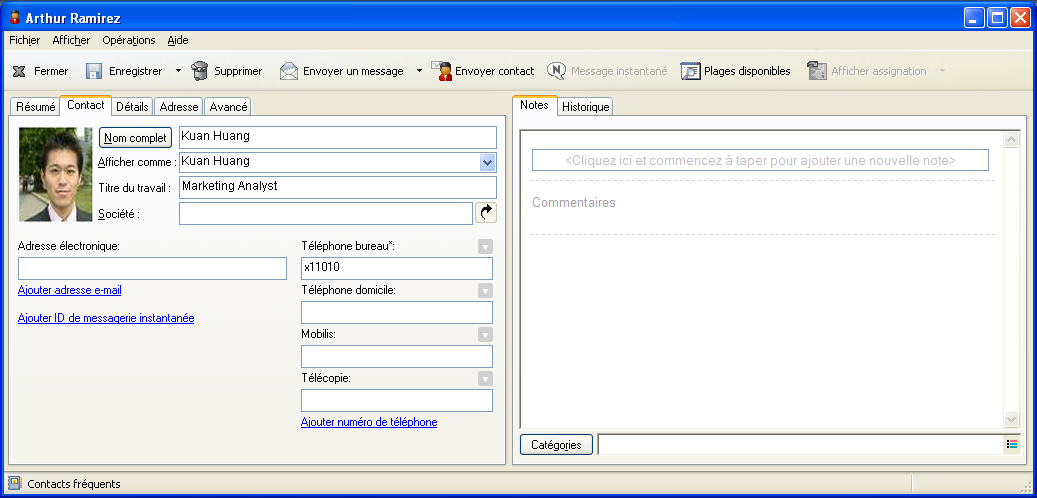Click the title bar application icon
Image resolution: width=1037 pixels, height=498 pixels.
click(15, 17)
